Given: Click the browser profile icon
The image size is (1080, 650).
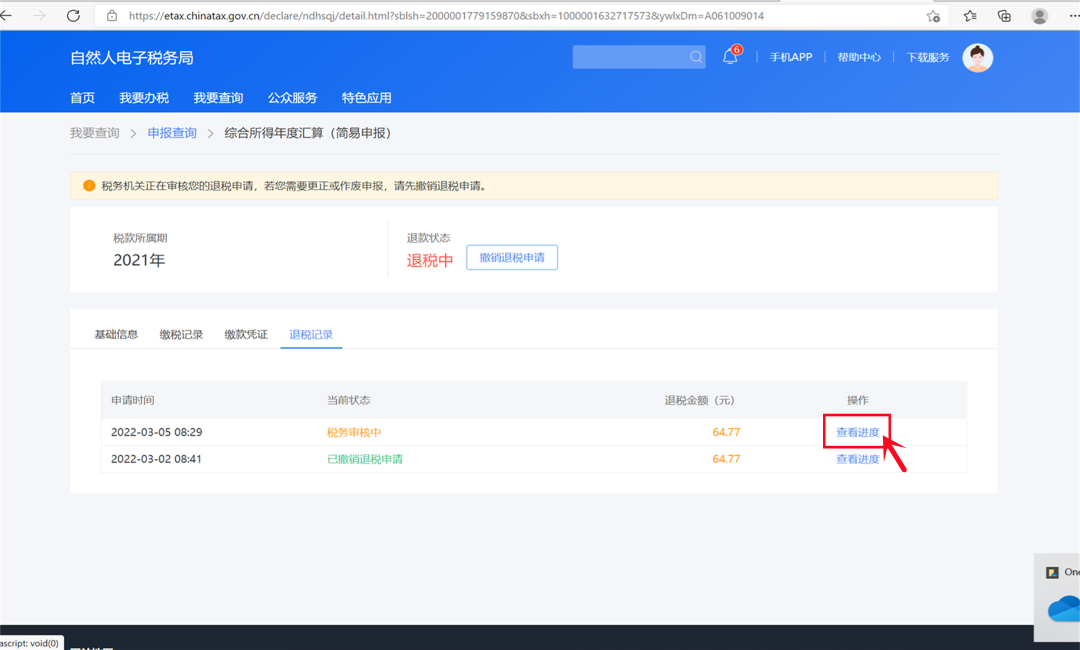Looking at the screenshot, I should point(1039,16).
